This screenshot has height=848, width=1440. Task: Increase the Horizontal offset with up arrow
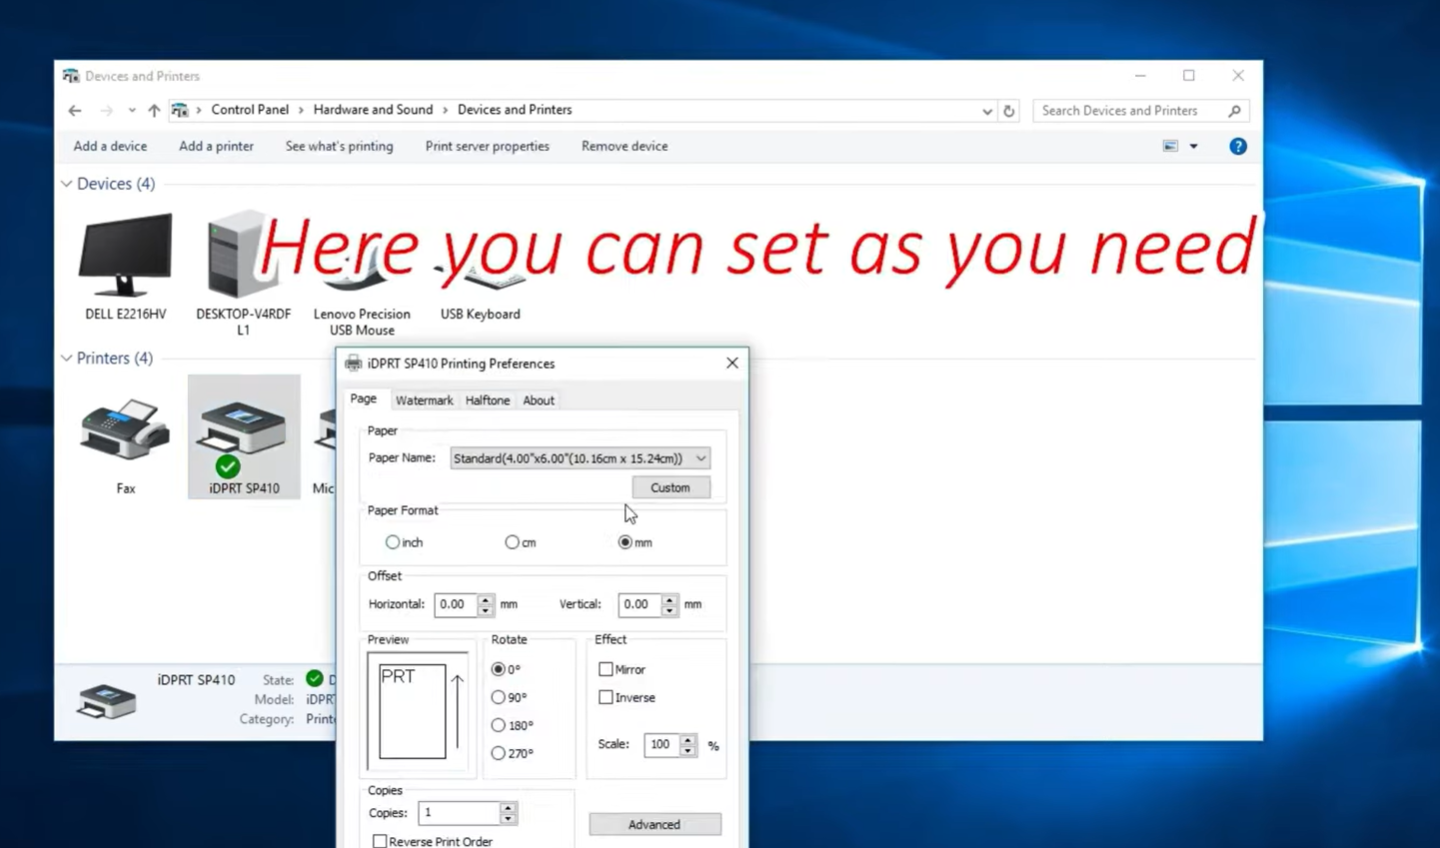pyautogui.click(x=486, y=599)
